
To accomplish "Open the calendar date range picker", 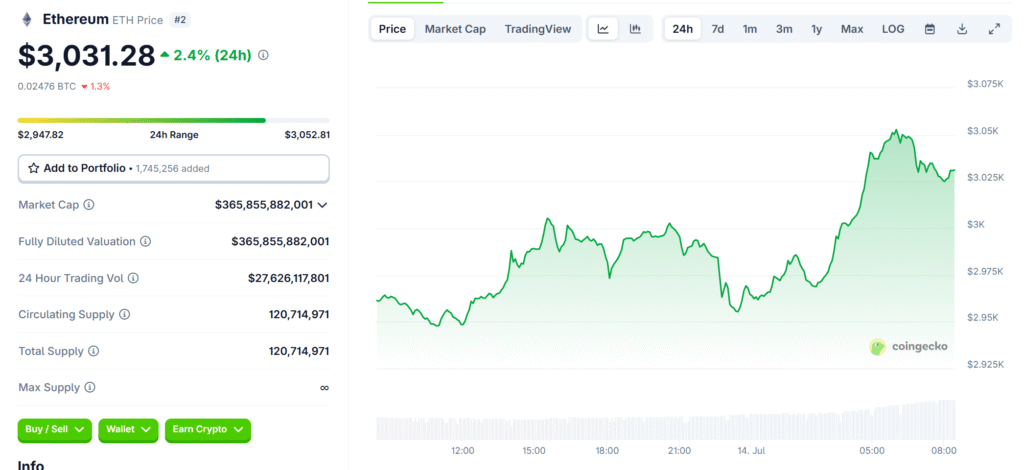I will tap(930, 29).
